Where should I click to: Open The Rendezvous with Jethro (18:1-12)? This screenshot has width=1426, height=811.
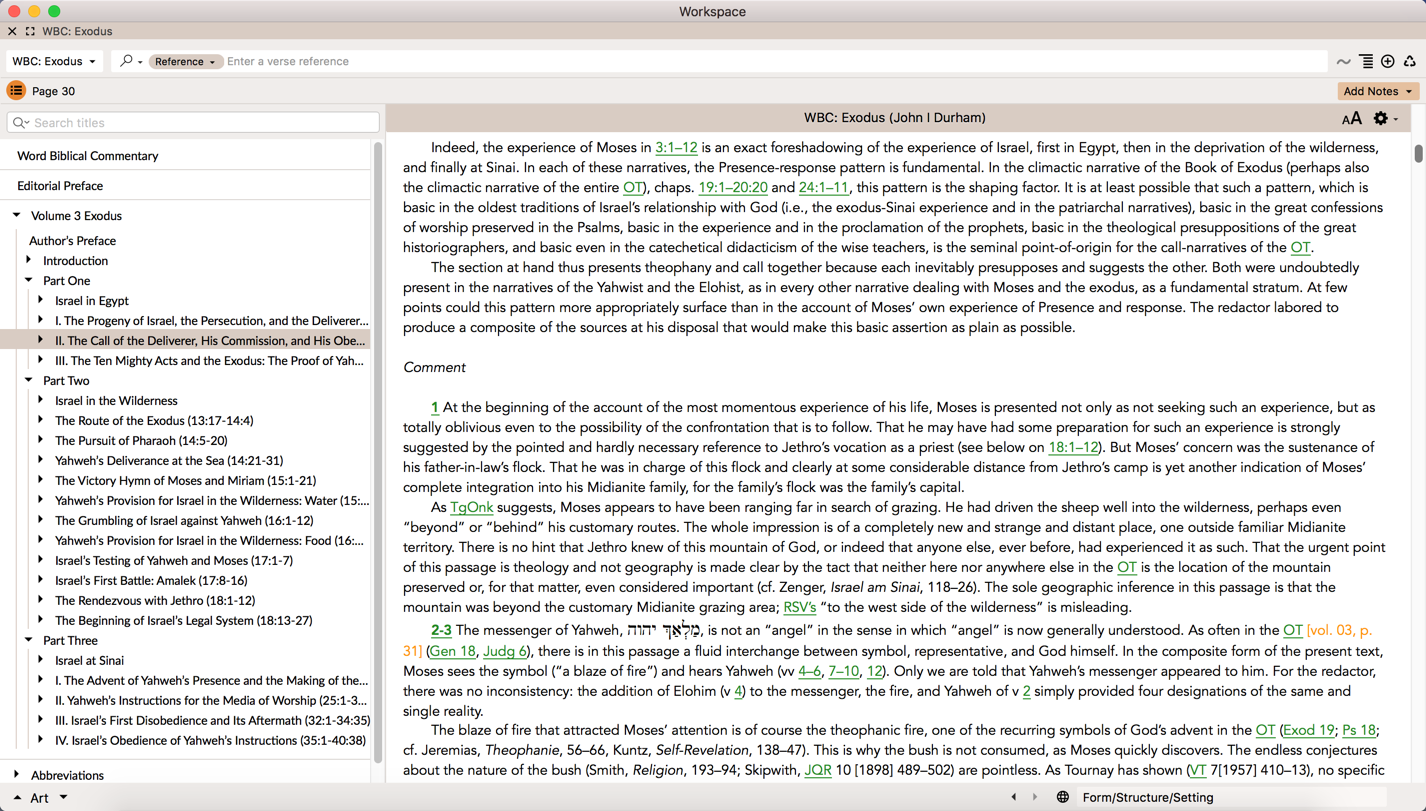[x=155, y=601]
